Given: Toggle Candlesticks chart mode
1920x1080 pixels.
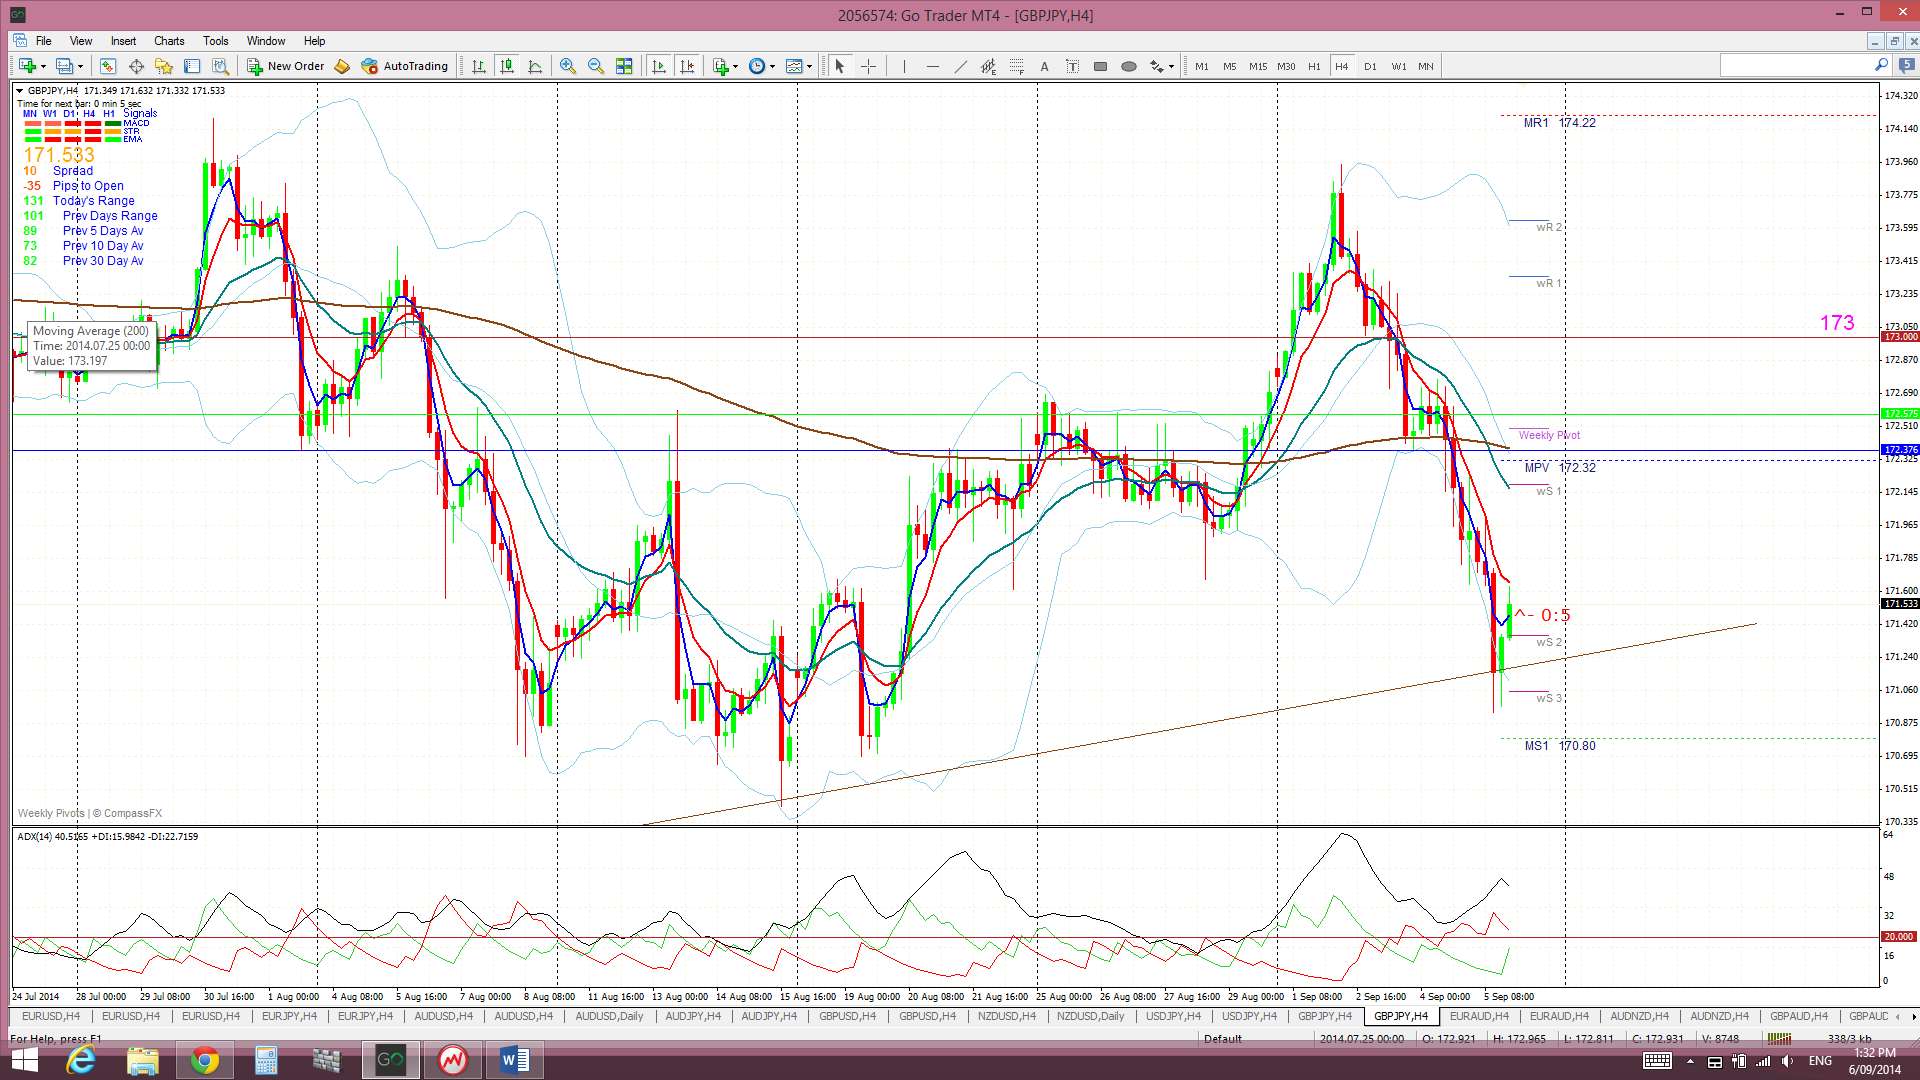Looking at the screenshot, I should coord(507,66).
